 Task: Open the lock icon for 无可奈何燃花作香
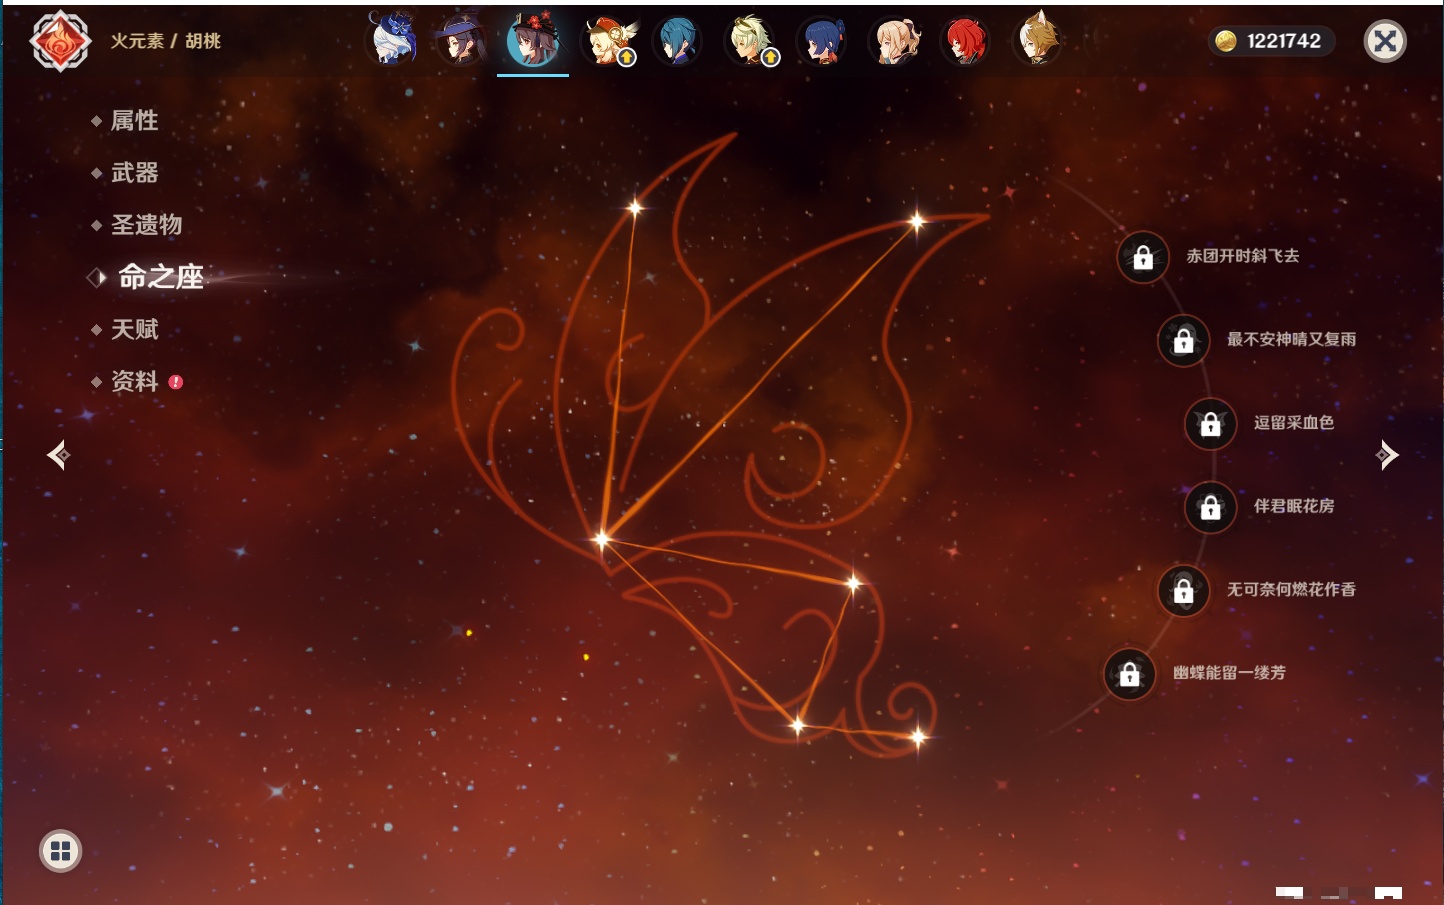pos(1183,590)
